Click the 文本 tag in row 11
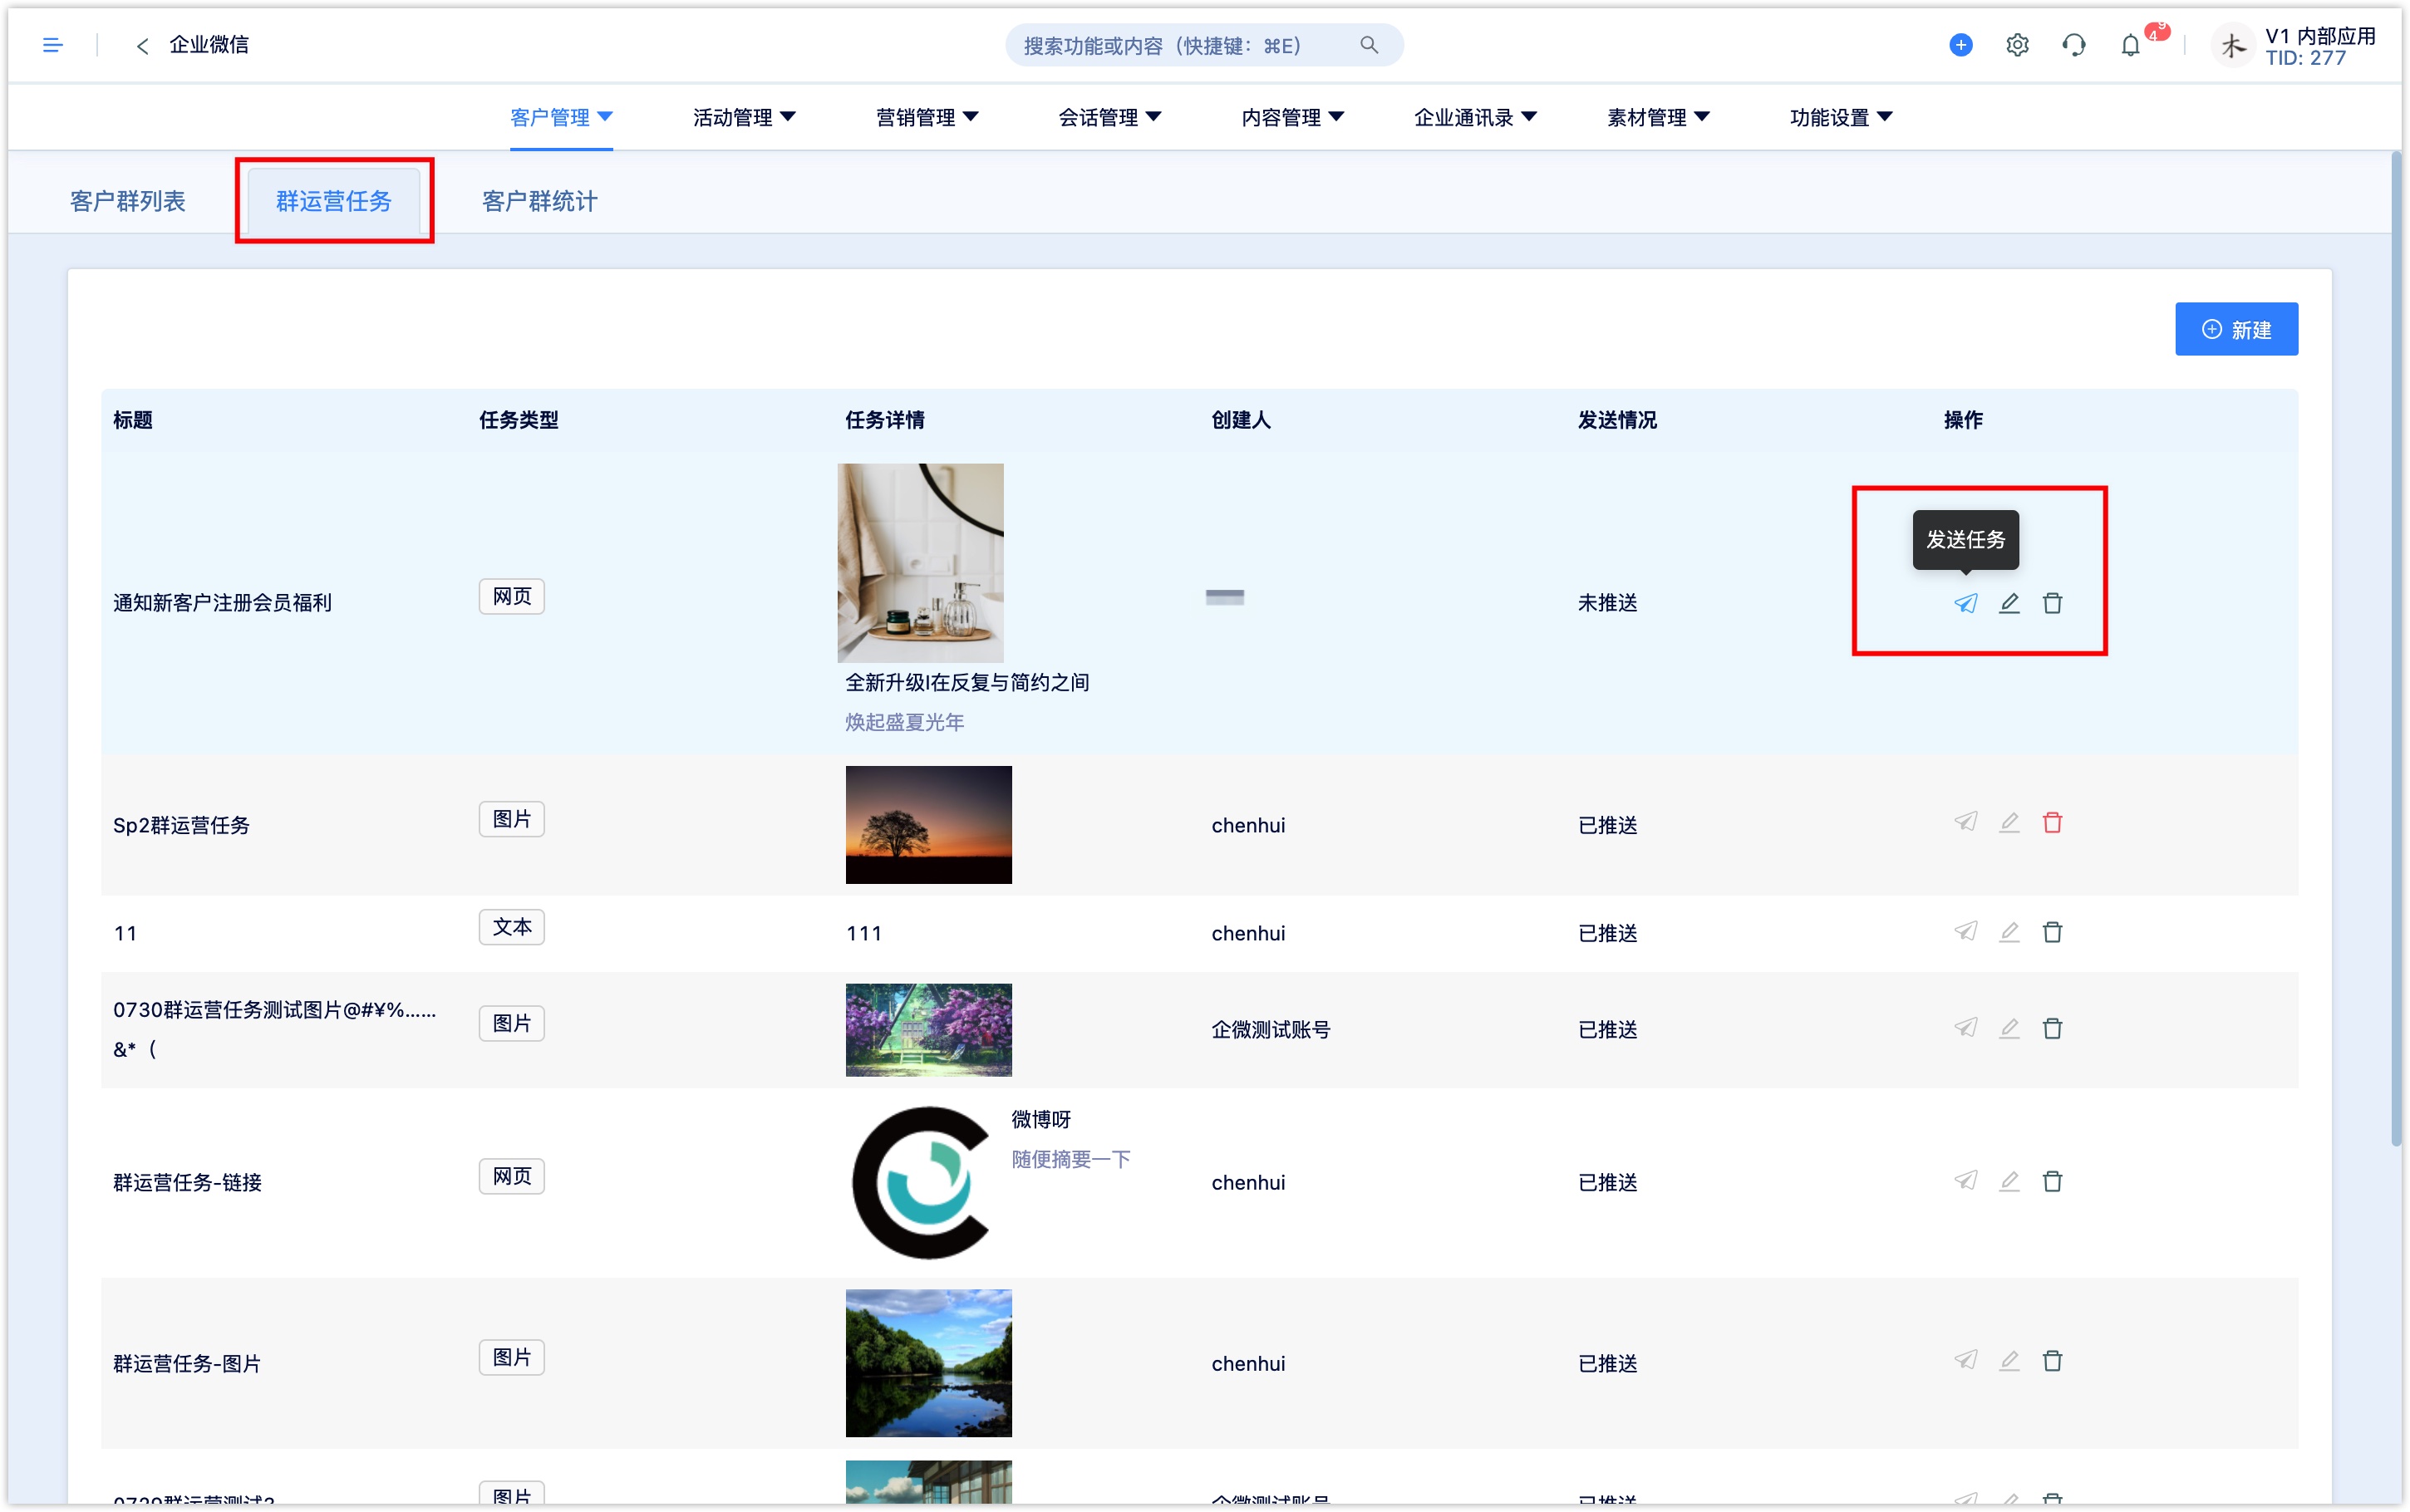The image size is (2410, 1512). [511, 927]
